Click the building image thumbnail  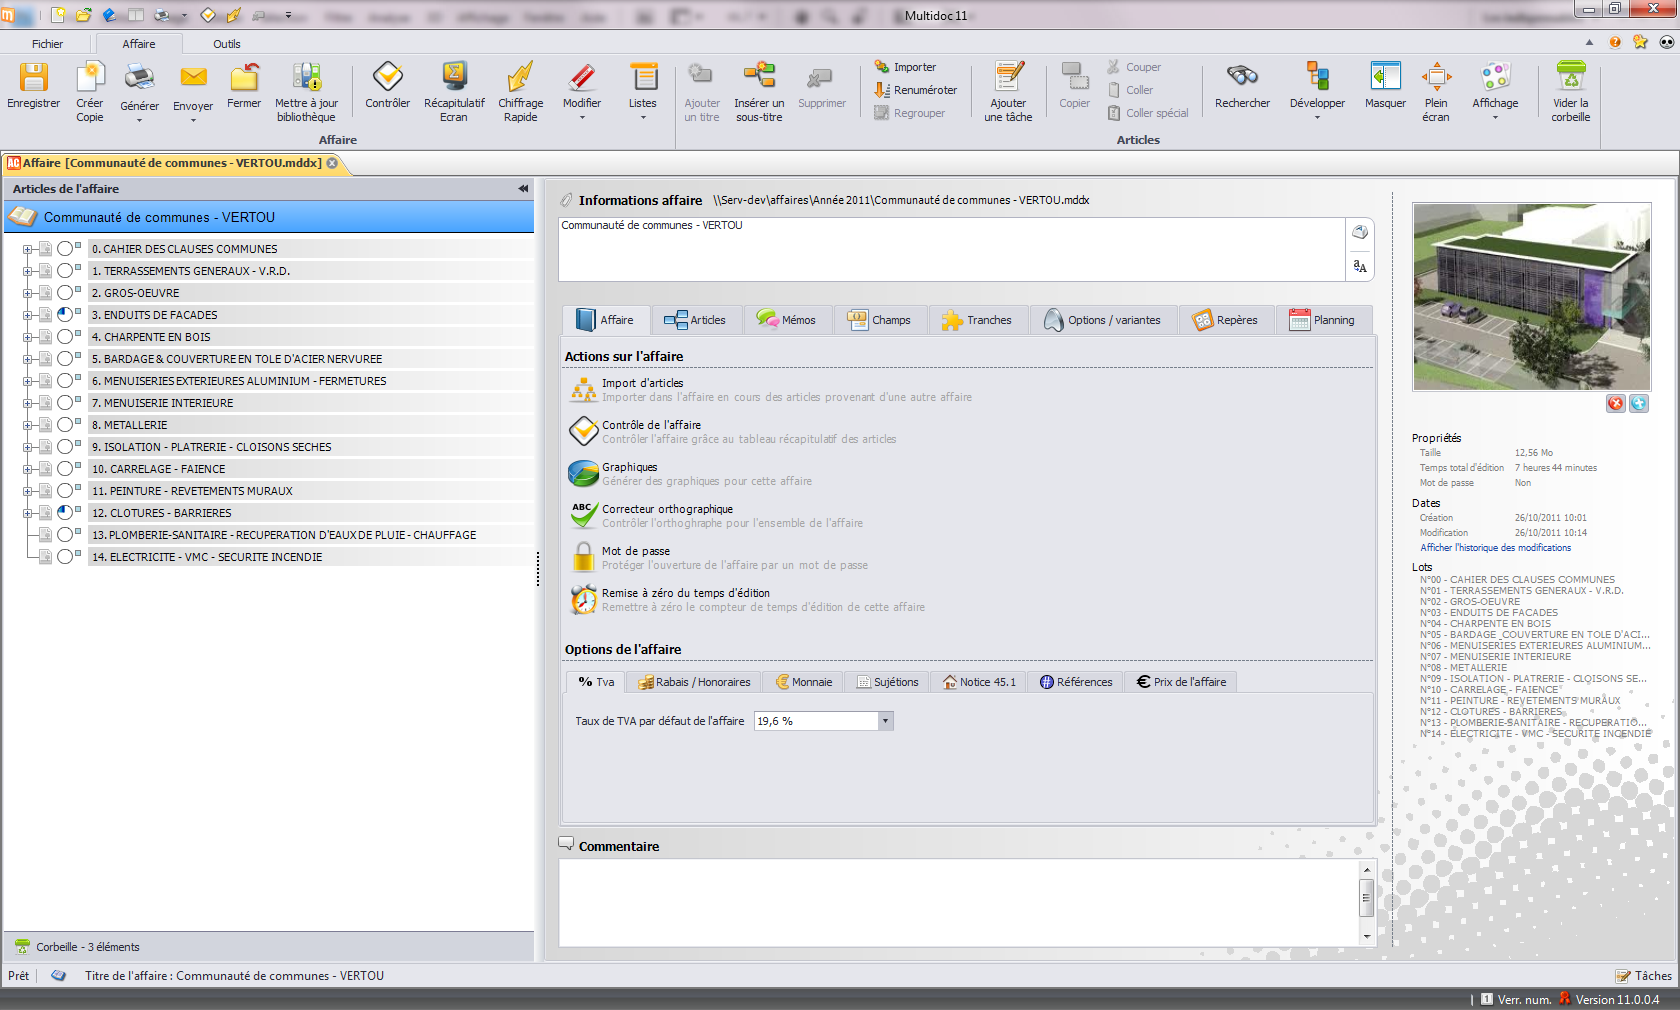click(x=1531, y=296)
